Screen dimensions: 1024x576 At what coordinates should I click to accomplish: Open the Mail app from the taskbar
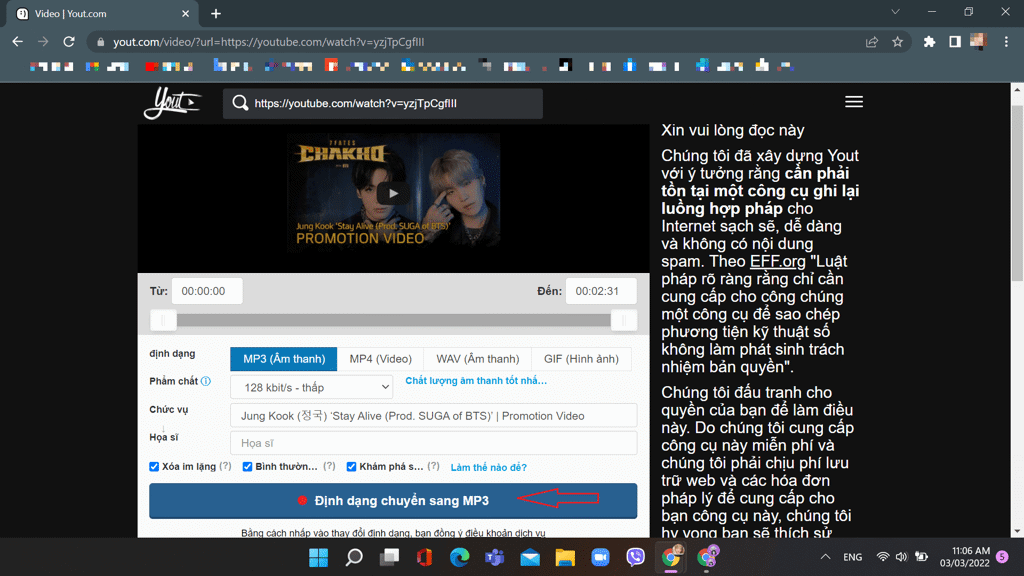tap(530, 558)
